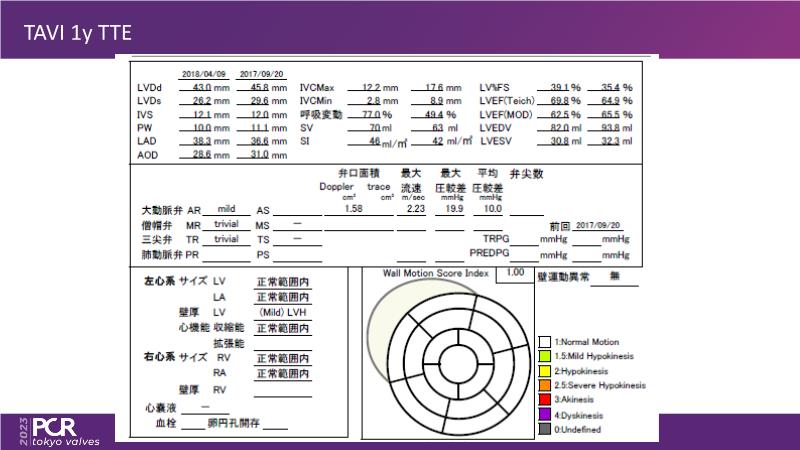The width and height of the screenshot is (800, 450).
Task: Select the (Mild) LVH wall thickness field
Action: pyautogui.click(x=282, y=312)
